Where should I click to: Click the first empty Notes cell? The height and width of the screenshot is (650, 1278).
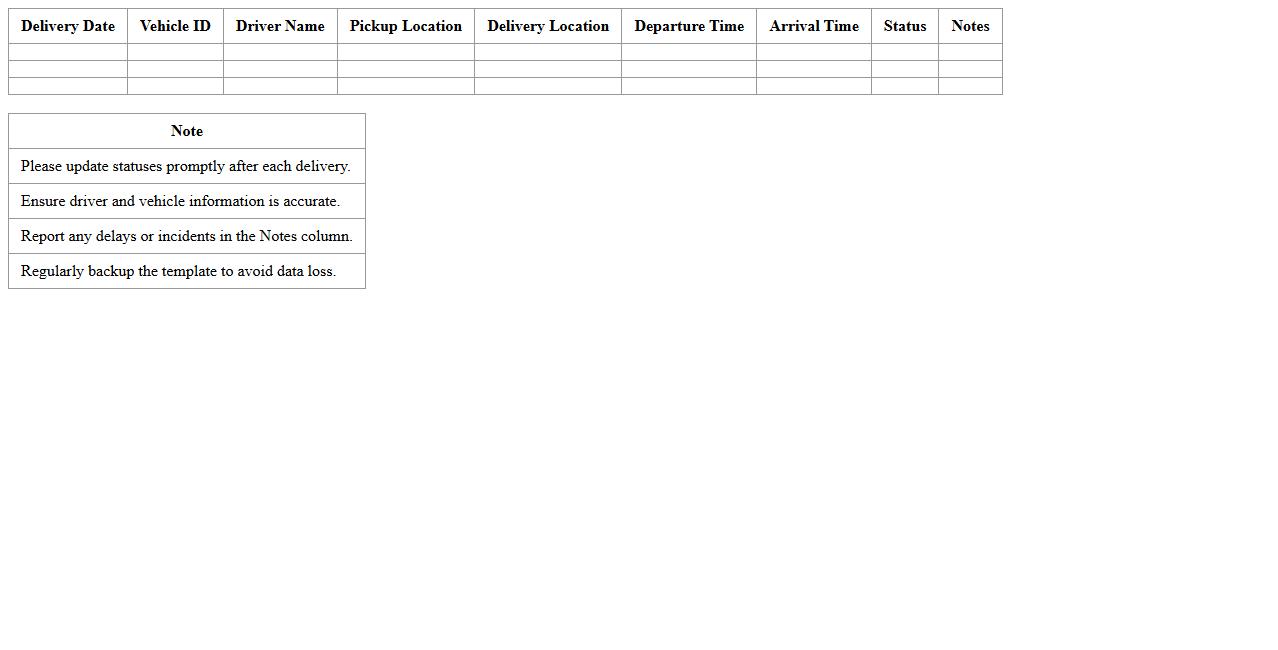969,53
